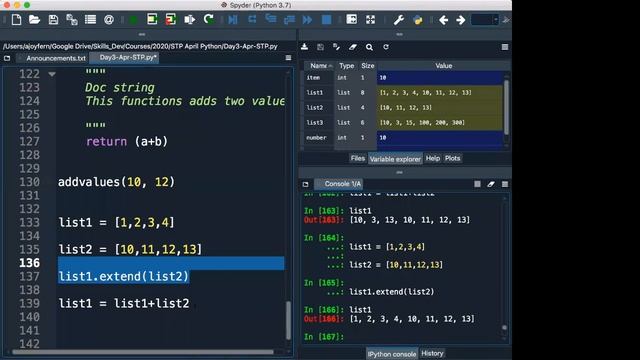Clear console with the eraser icon
The height and width of the screenshot is (360, 640).
[491, 184]
